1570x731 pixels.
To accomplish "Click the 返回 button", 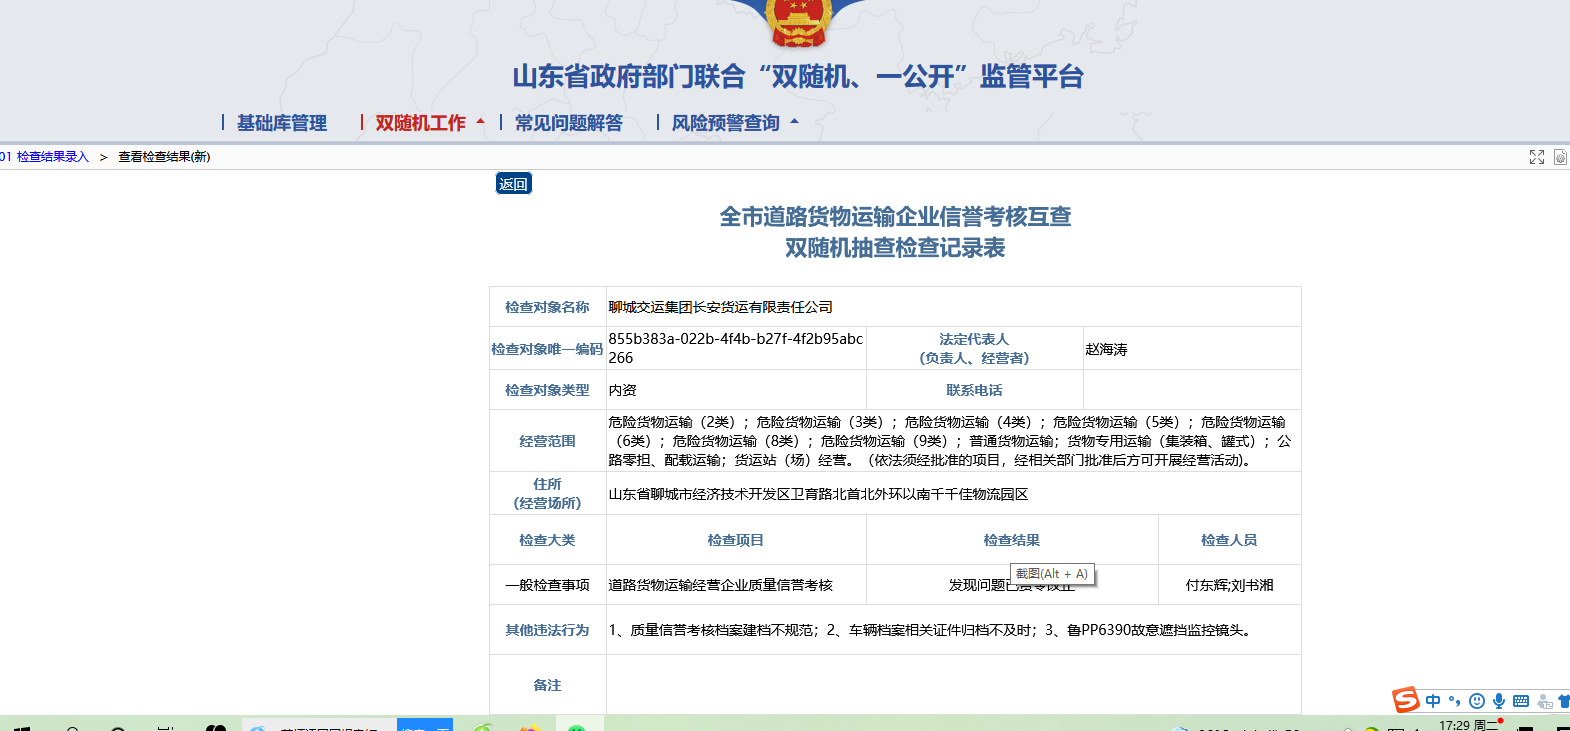I will 513,184.
